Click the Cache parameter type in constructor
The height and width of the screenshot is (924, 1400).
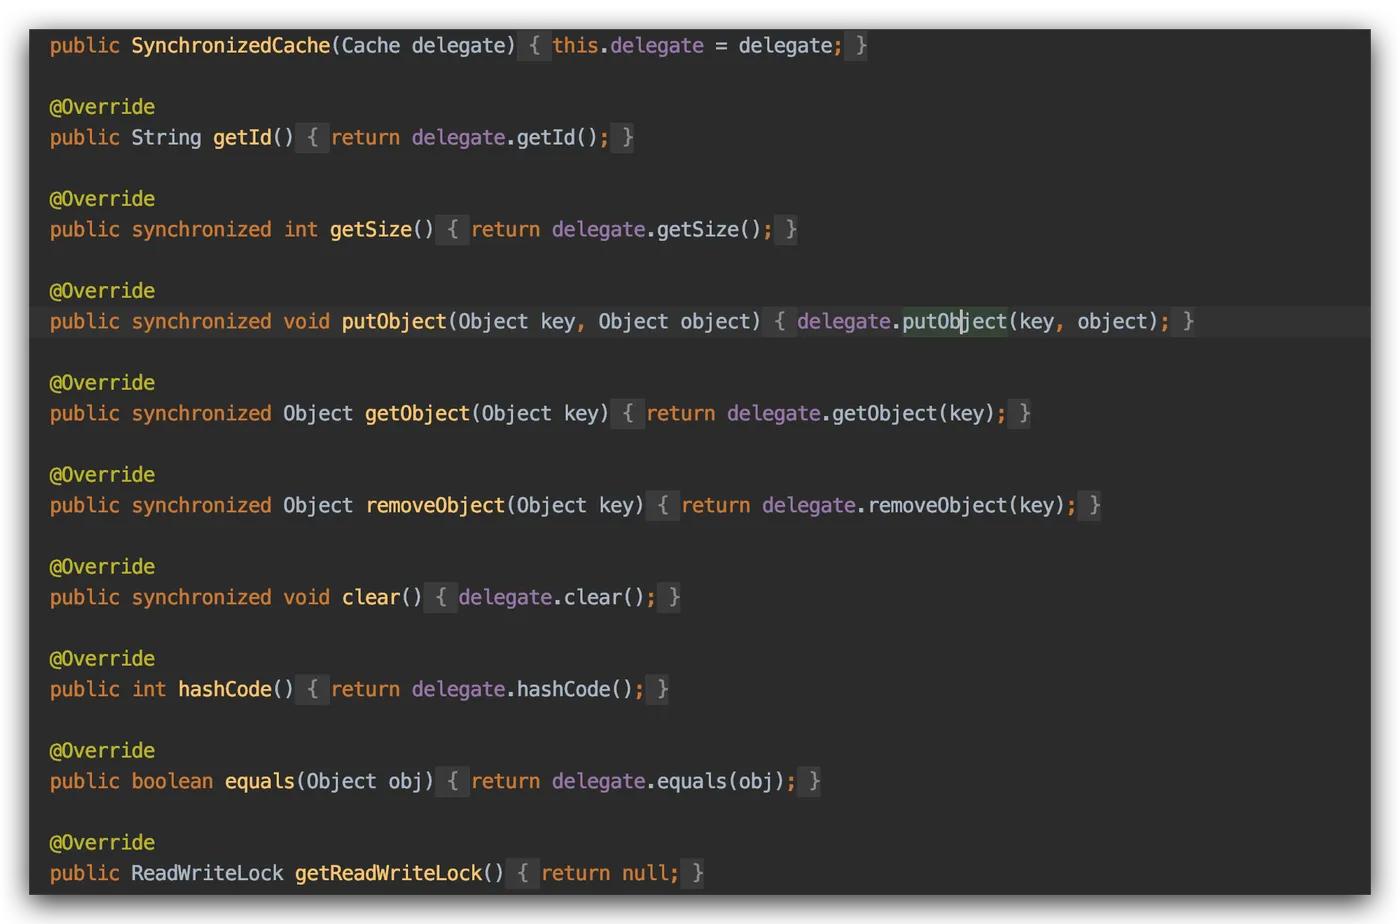tap(371, 46)
